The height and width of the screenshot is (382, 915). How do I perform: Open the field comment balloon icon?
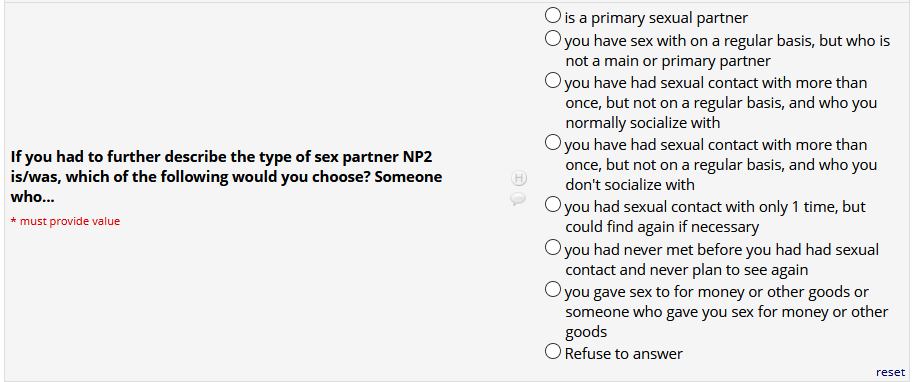[518, 199]
